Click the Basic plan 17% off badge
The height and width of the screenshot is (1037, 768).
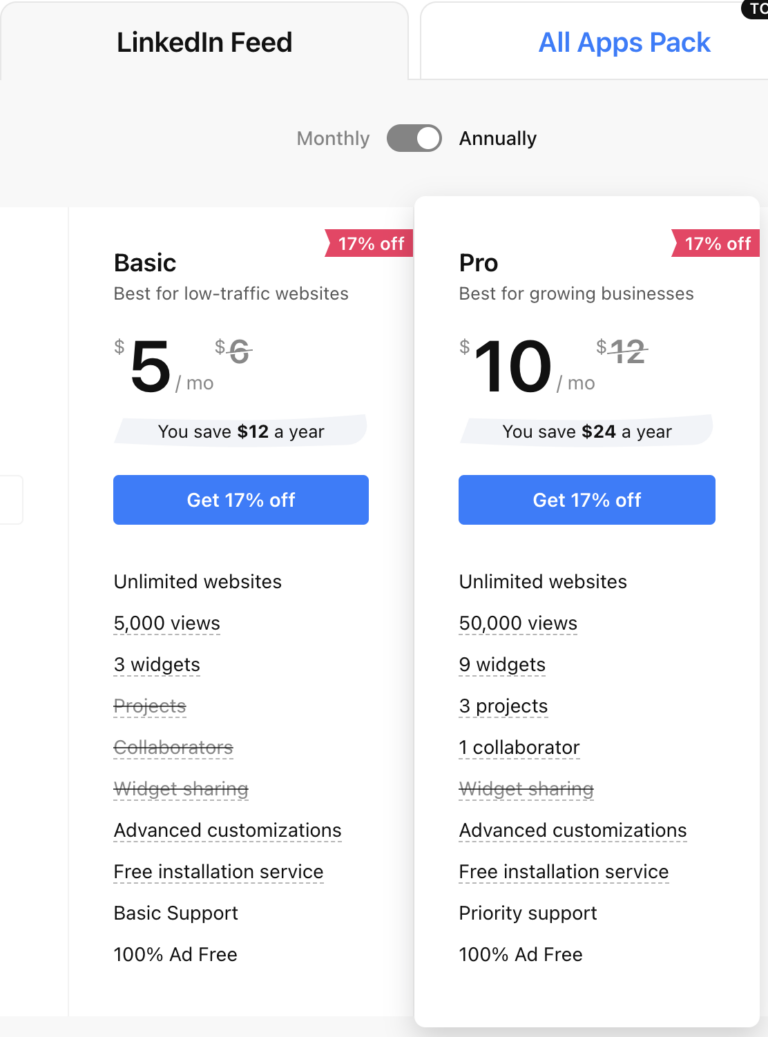(x=370, y=244)
